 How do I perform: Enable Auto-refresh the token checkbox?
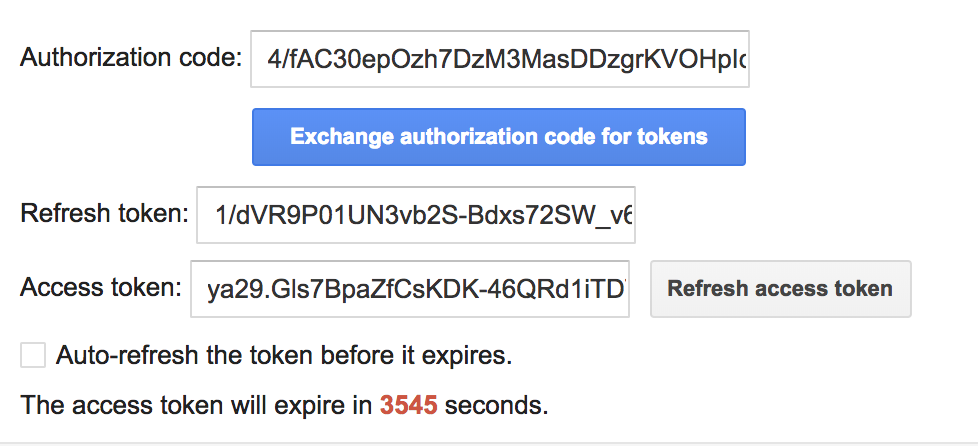coord(33,355)
